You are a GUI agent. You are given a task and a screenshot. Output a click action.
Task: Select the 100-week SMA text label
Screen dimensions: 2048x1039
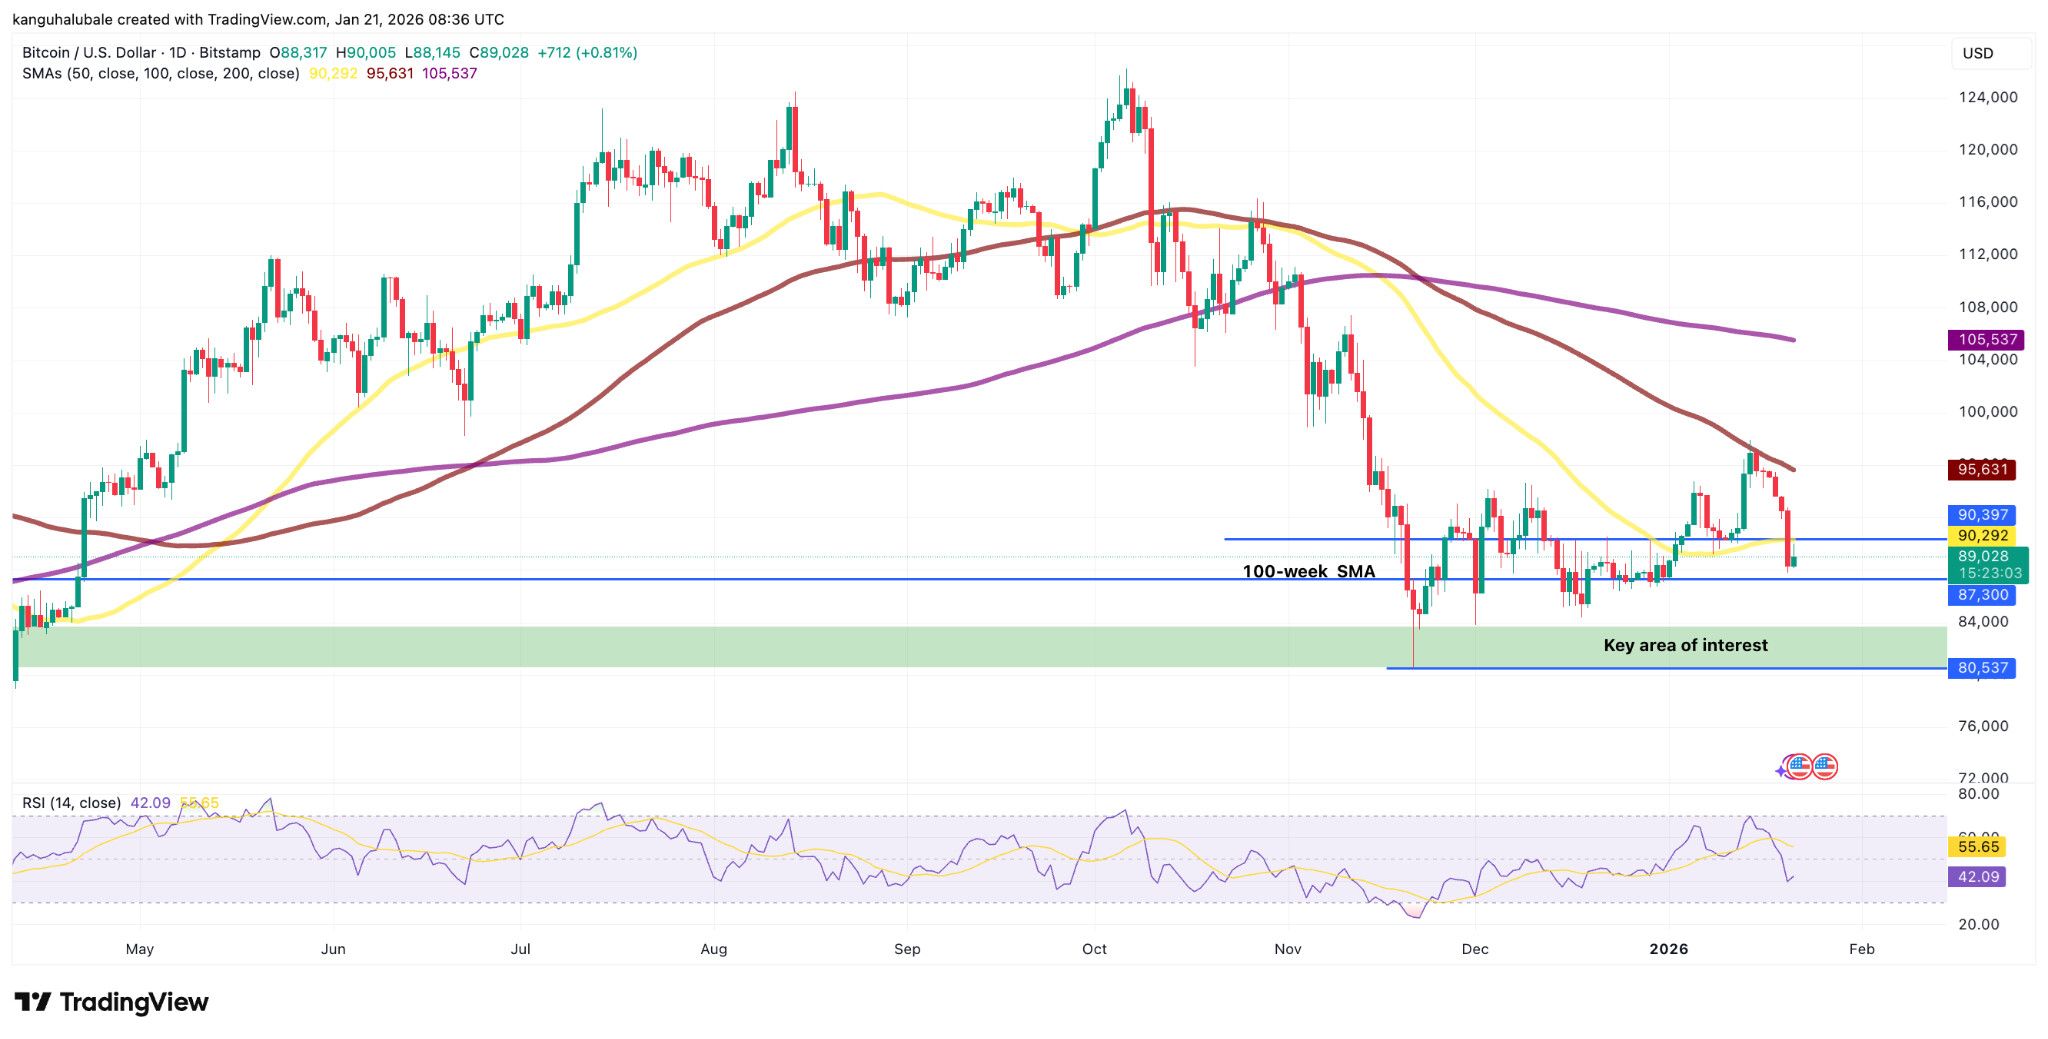(1308, 571)
